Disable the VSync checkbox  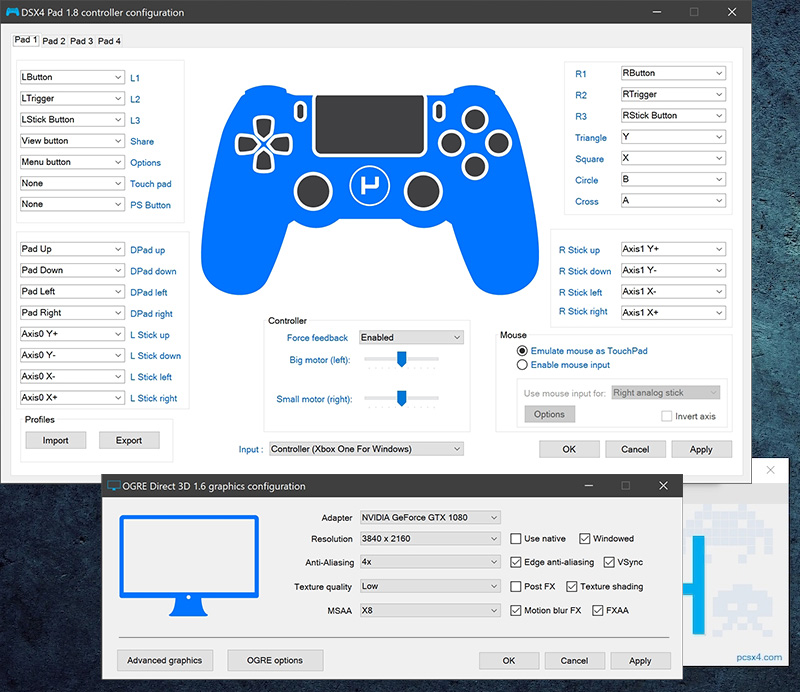[609, 562]
